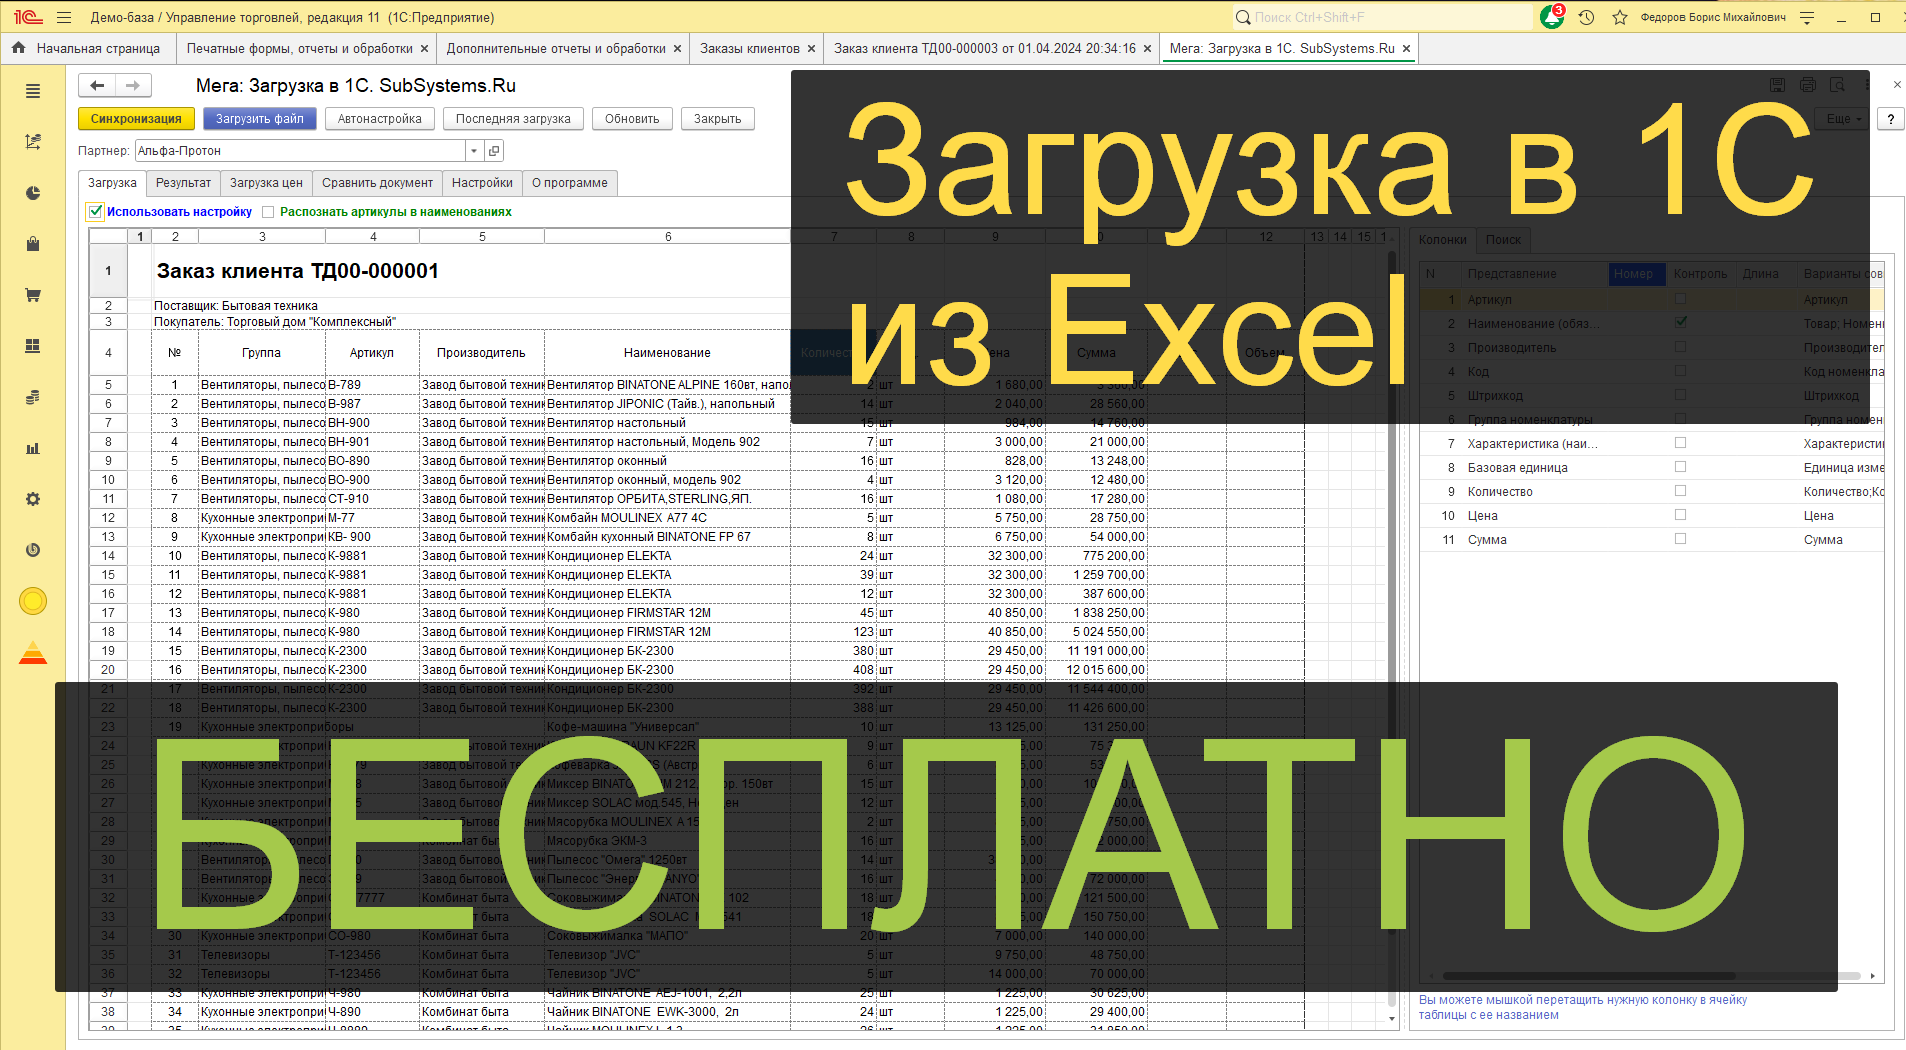Click the Синхронизация button
1906x1050 pixels.
click(136, 119)
